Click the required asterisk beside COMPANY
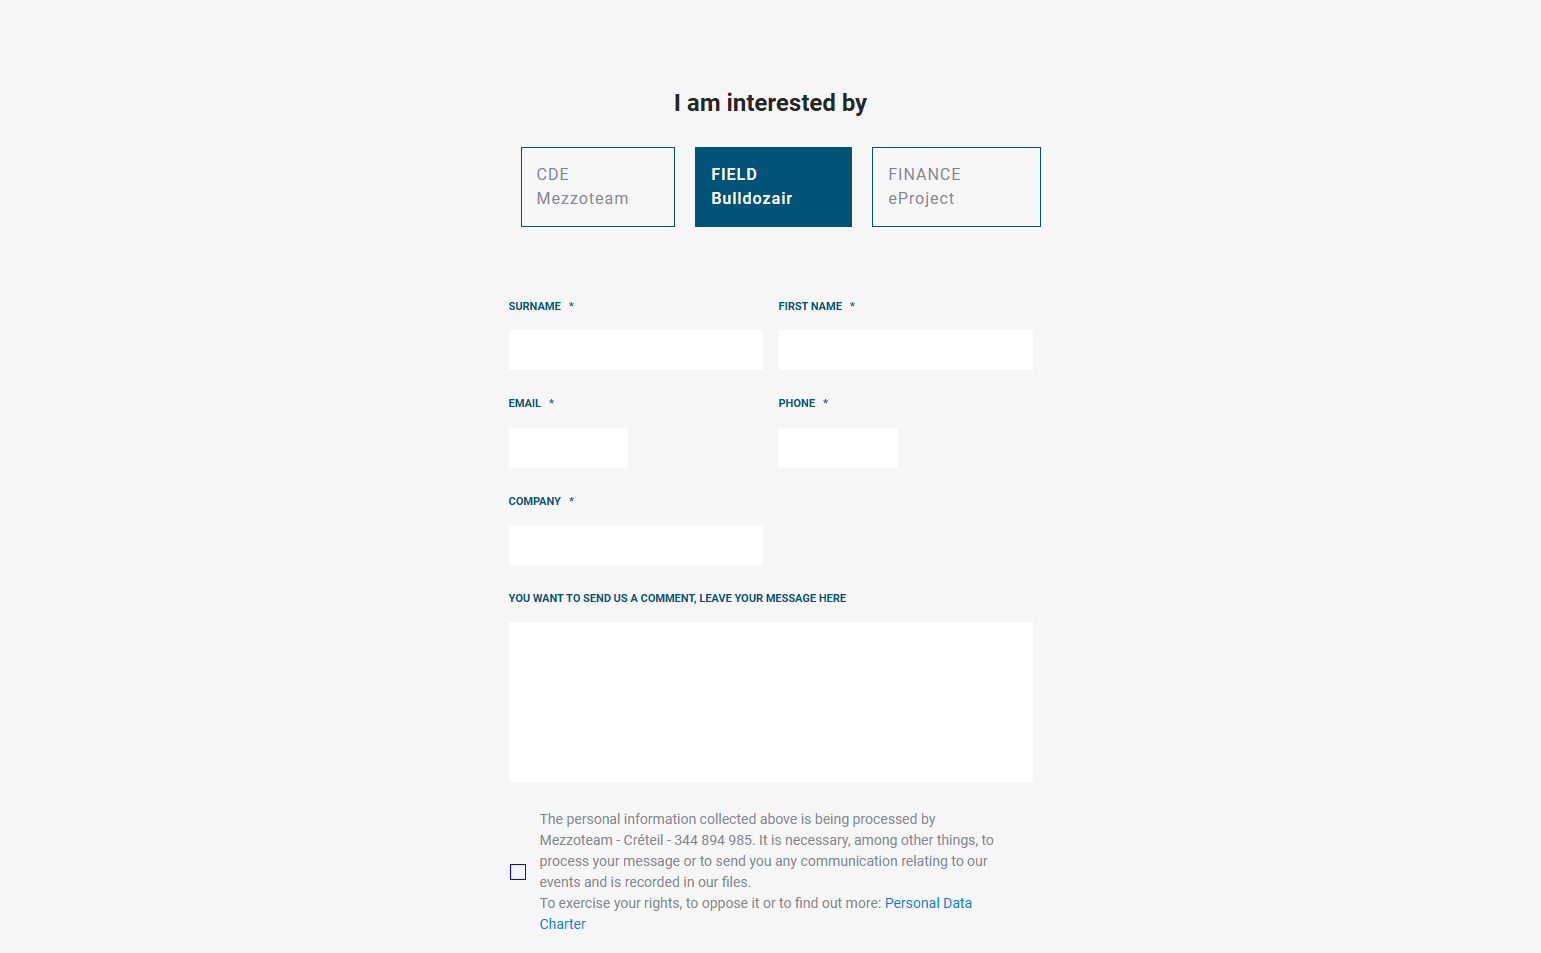 572,501
